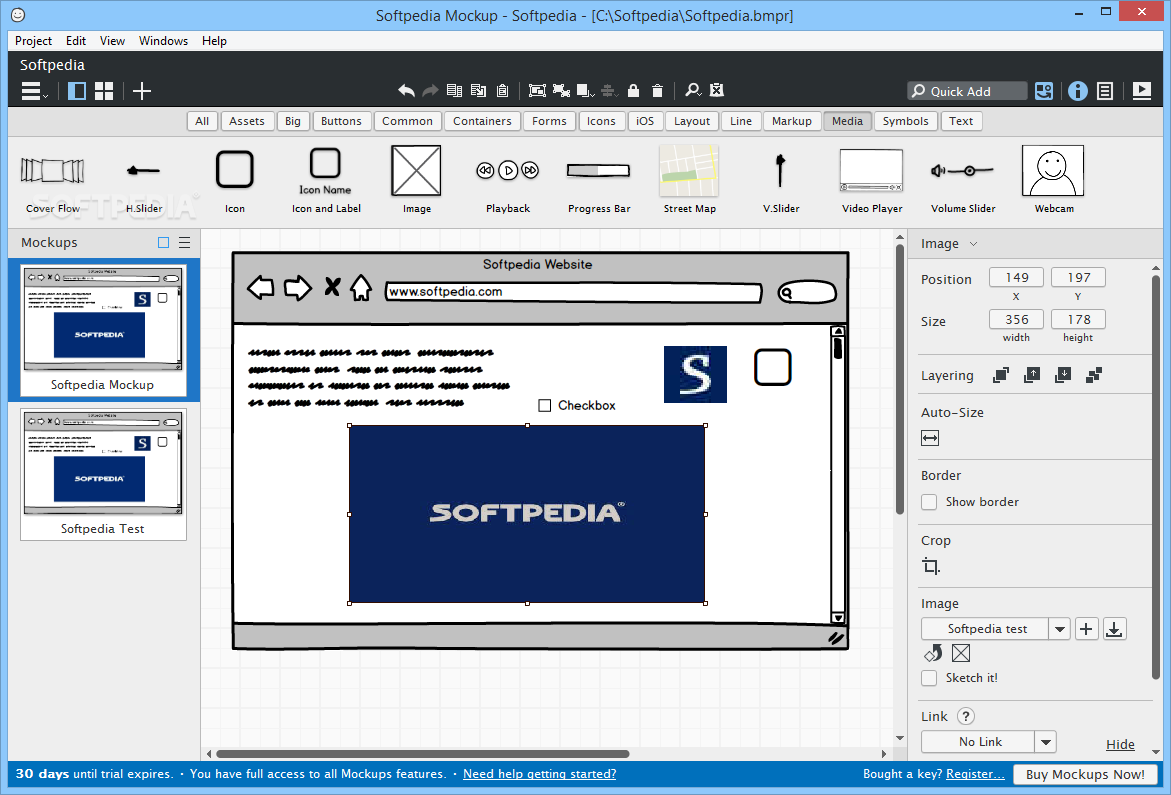
Task: Open the No Link dropdown
Action: (1046, 742)
